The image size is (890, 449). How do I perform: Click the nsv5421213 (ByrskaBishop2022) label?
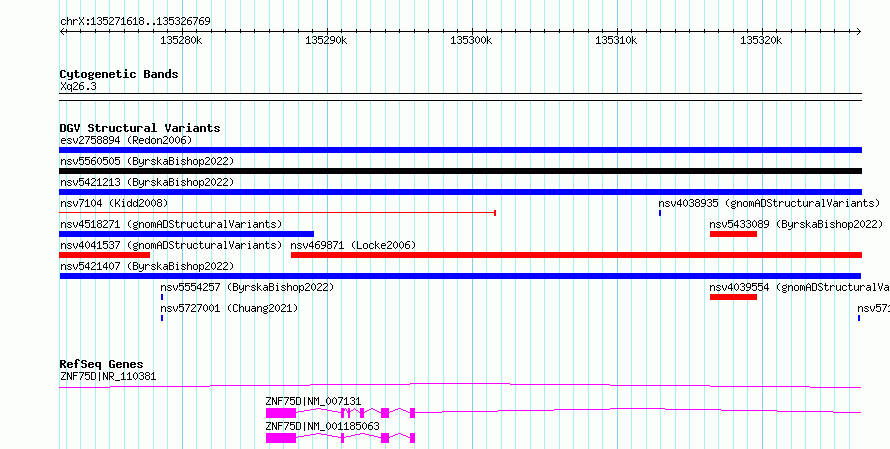tap(147, 182)
